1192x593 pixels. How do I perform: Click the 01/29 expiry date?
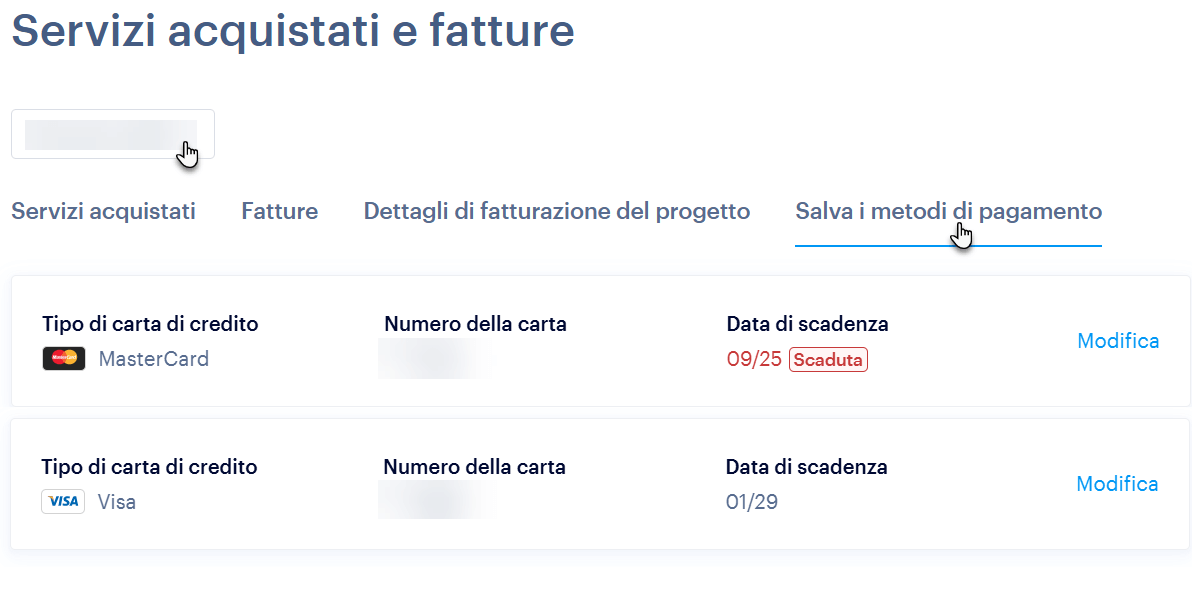pyautogui.click(x=751, y=501)
